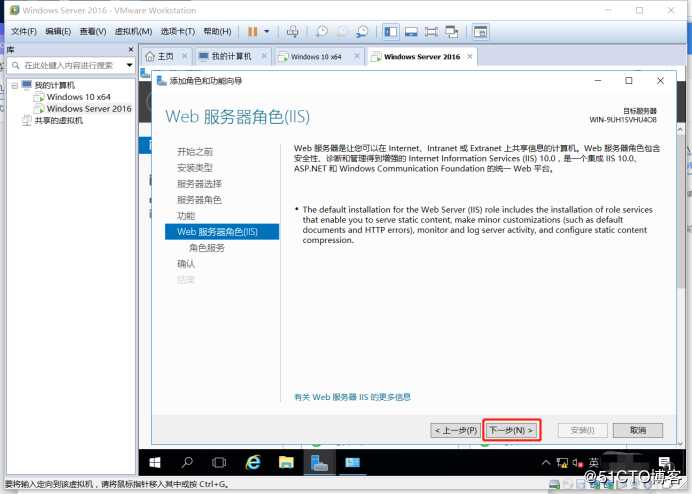Select 共享的虚拟机 in library tree
This screenshot has height=494, width=692.
[x=58, y=120]
